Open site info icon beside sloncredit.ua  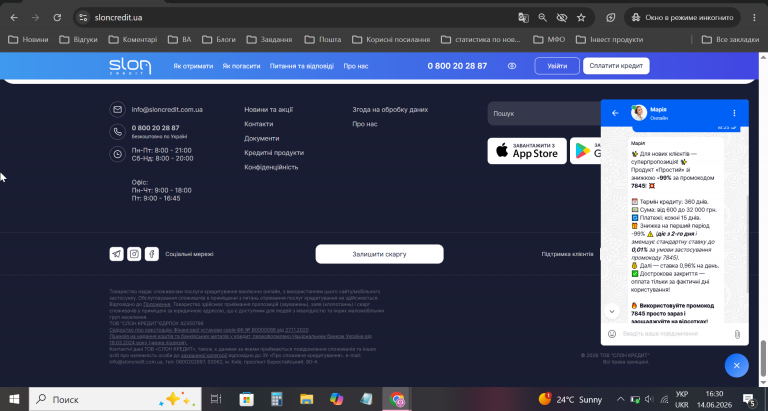(x=83, y=18)
